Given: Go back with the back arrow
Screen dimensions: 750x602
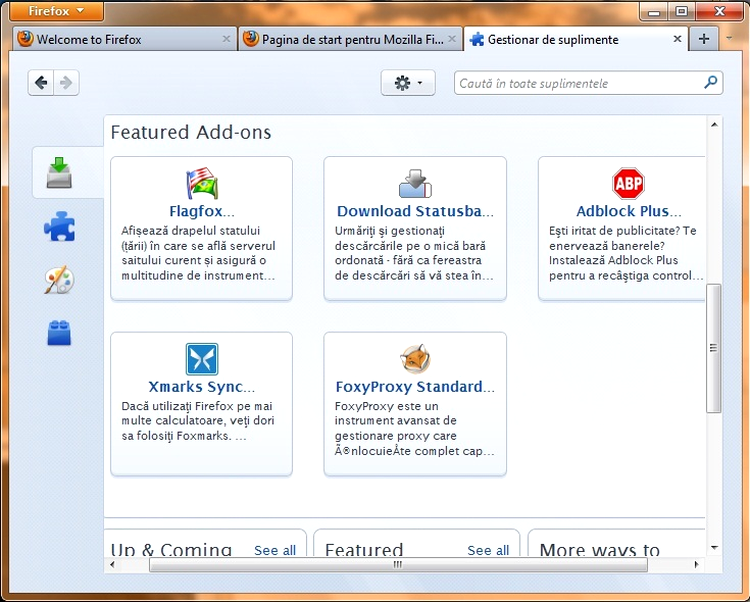Looking at the screenshot, I should pyautogui.click(x=41, y=83).
